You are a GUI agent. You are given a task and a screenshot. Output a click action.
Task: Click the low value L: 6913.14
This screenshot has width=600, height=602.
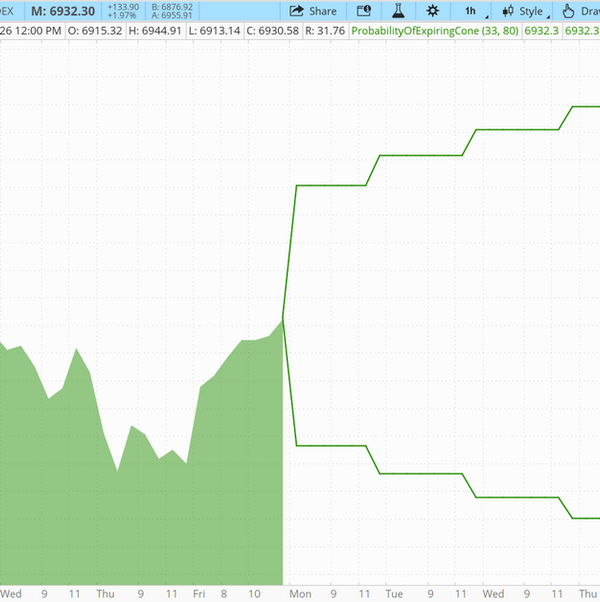point(215,31)
